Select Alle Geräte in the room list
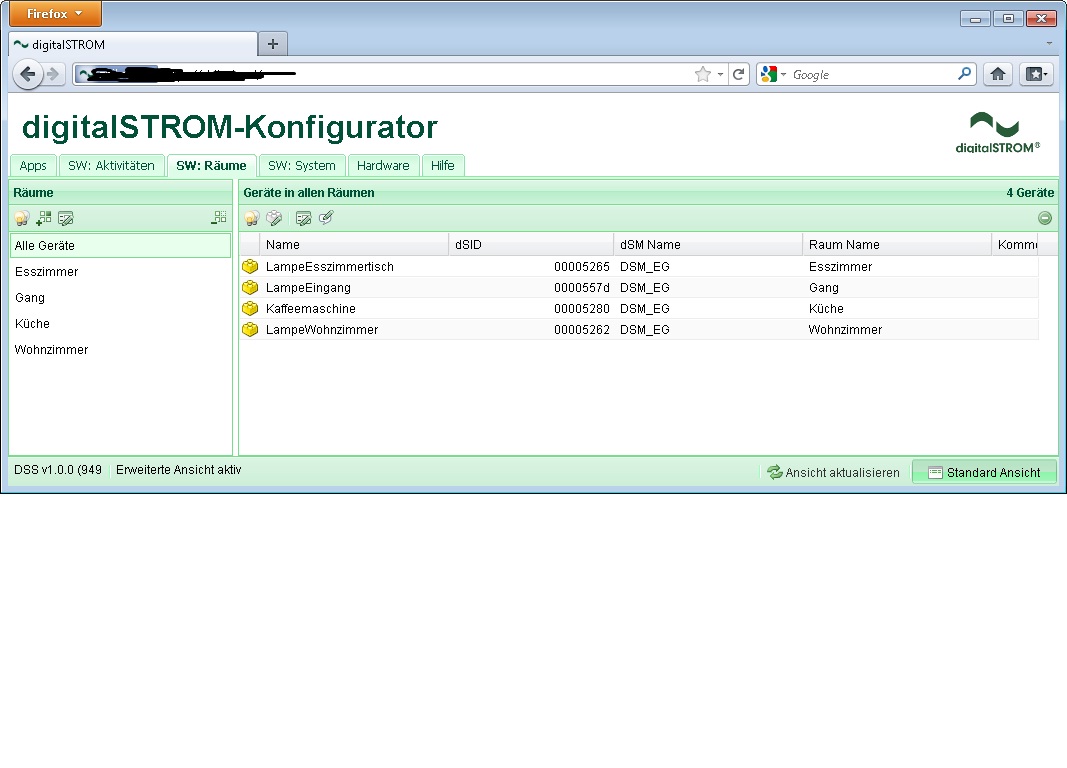The image size is (1067, 768). 120,246
